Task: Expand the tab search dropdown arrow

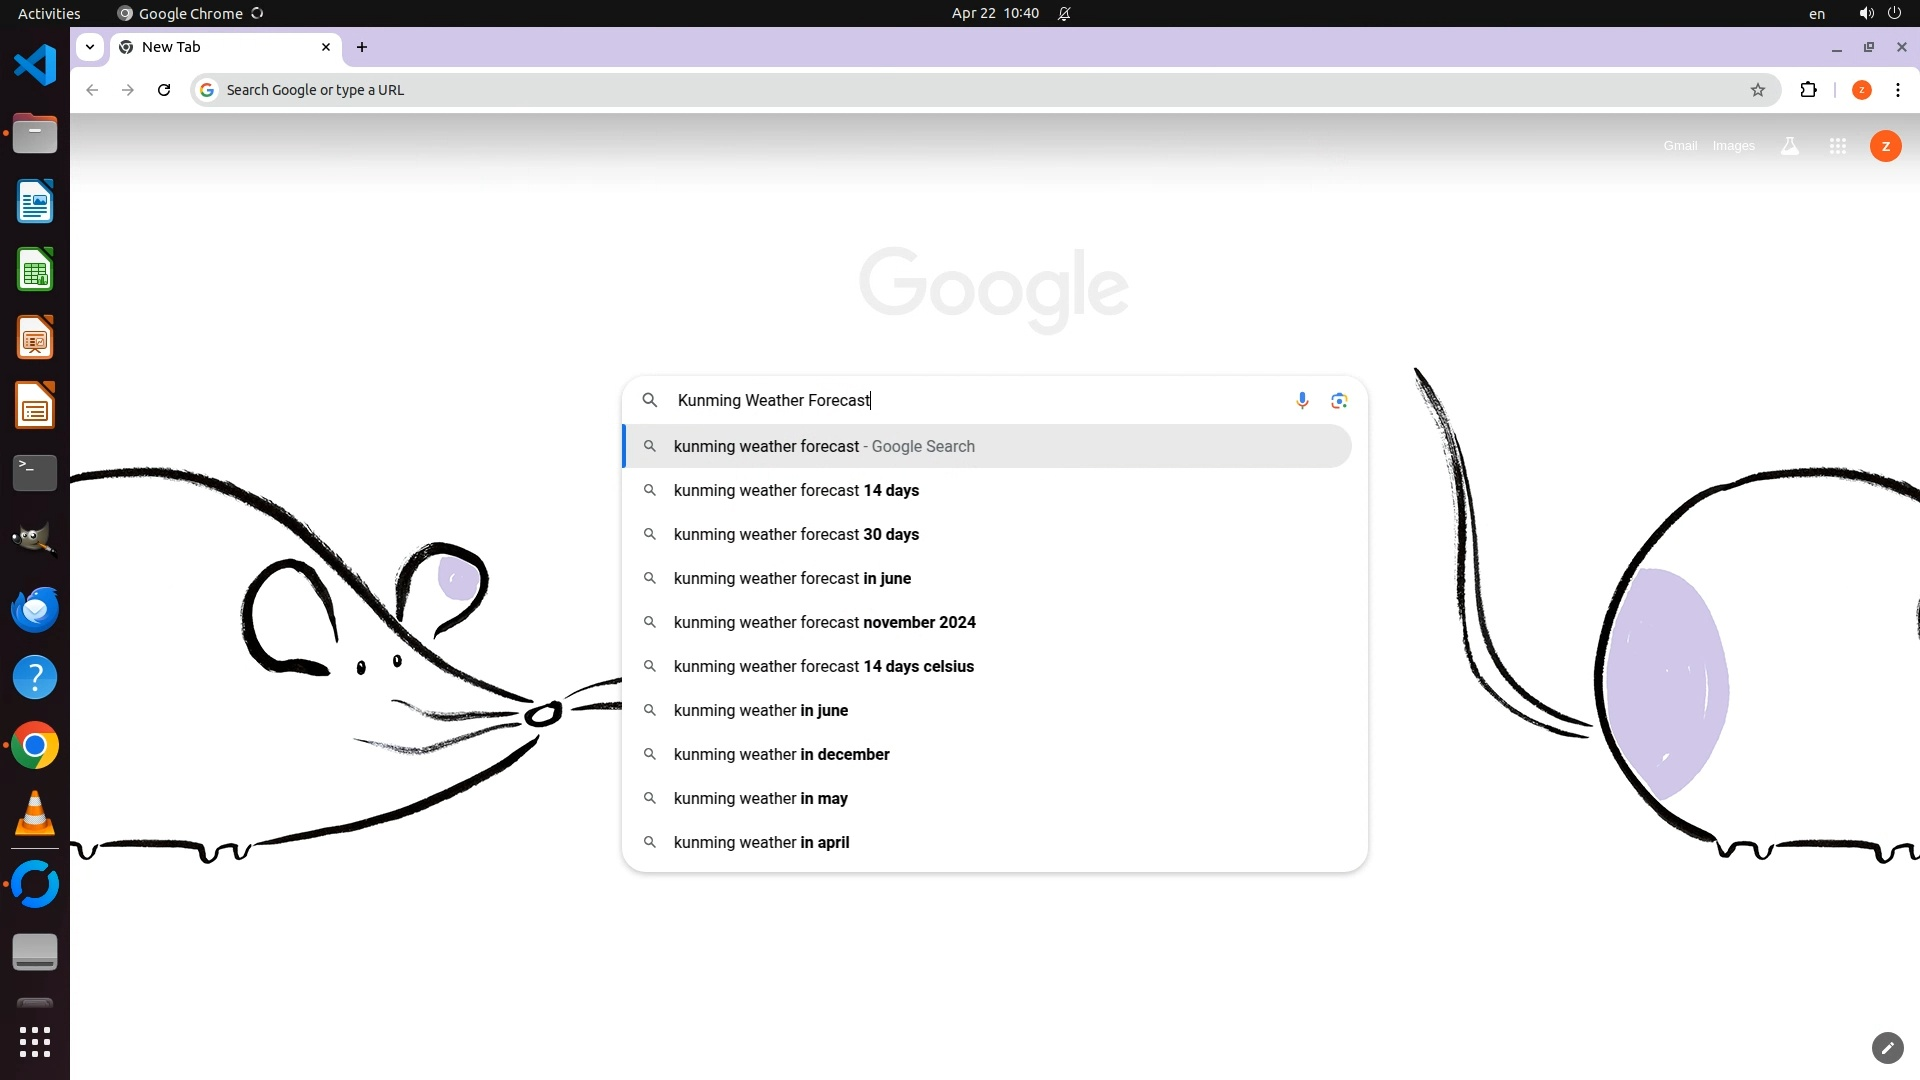Action: (x=90, y=47)
